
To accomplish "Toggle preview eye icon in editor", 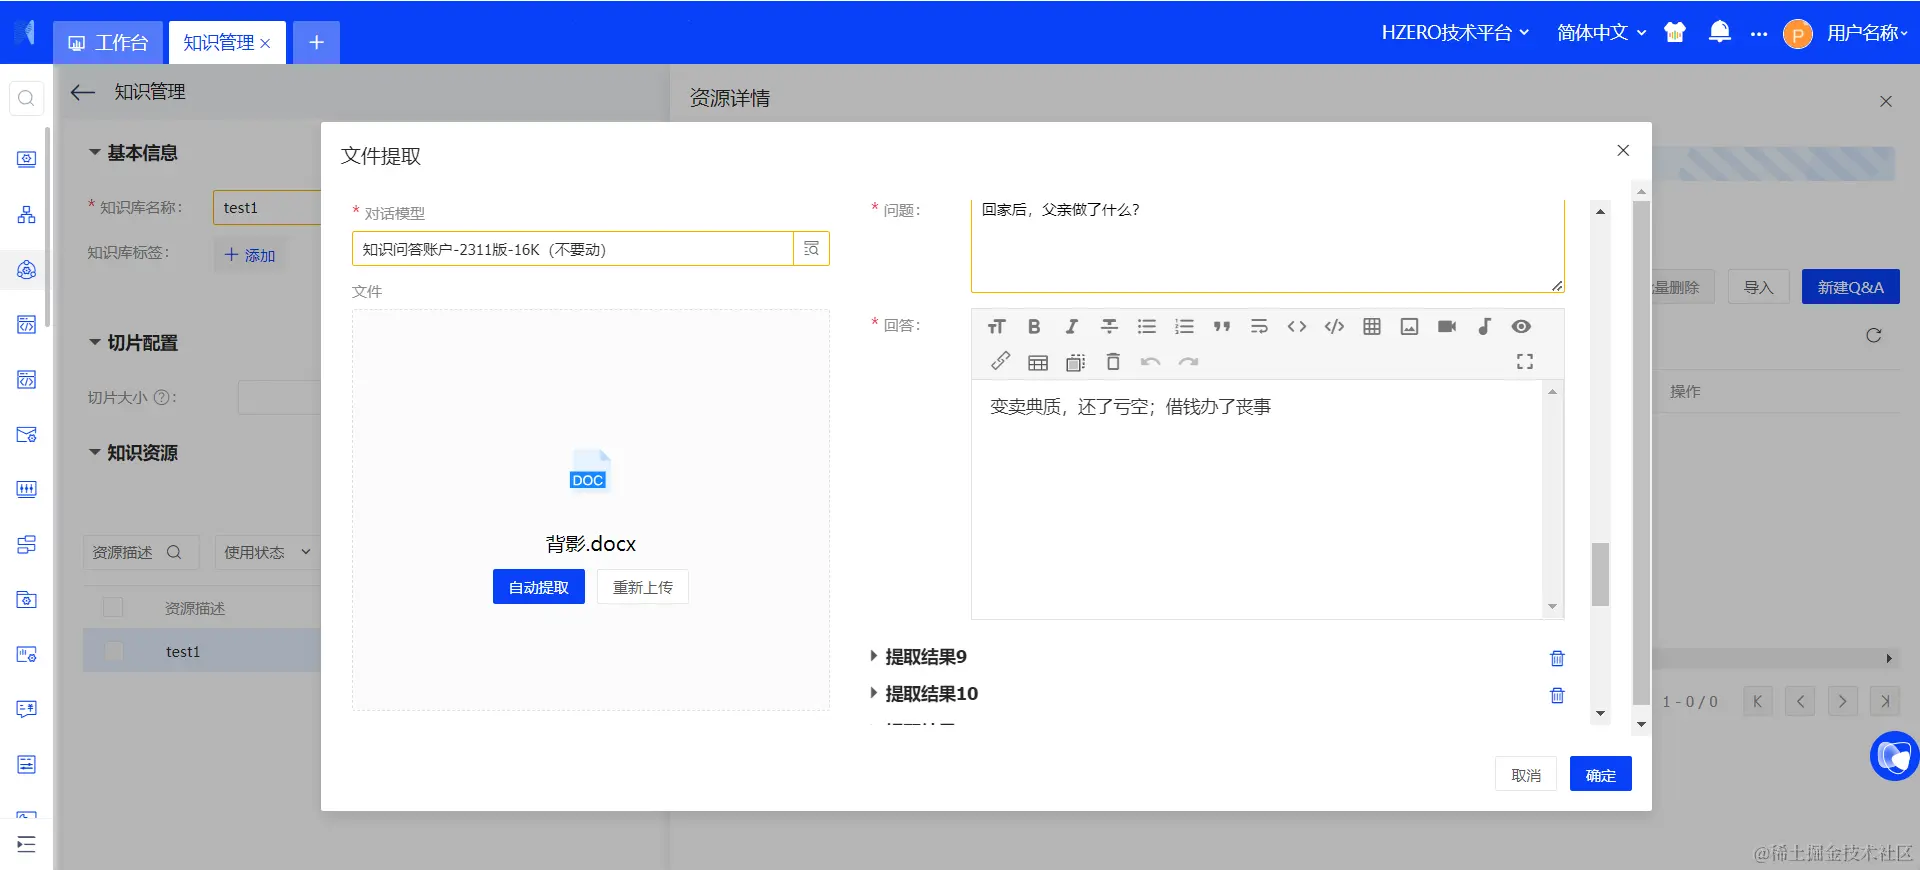I will (x=1521, y=326).
